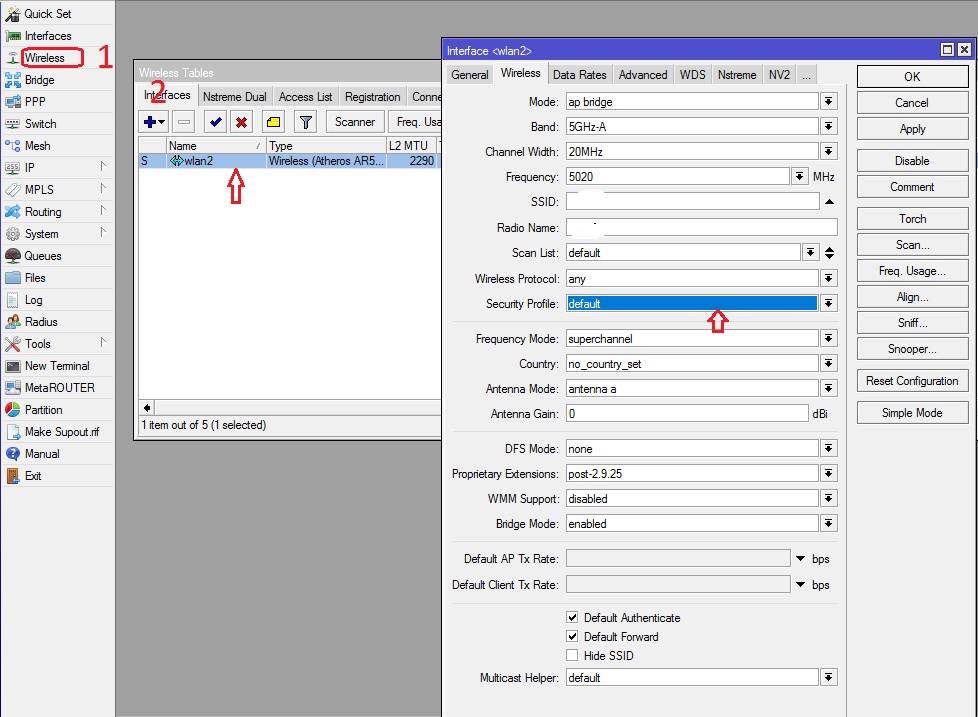Screen dimensions: 978x717
Task: Switch to the Data Rates tab
Action: (x=579, y=75)
